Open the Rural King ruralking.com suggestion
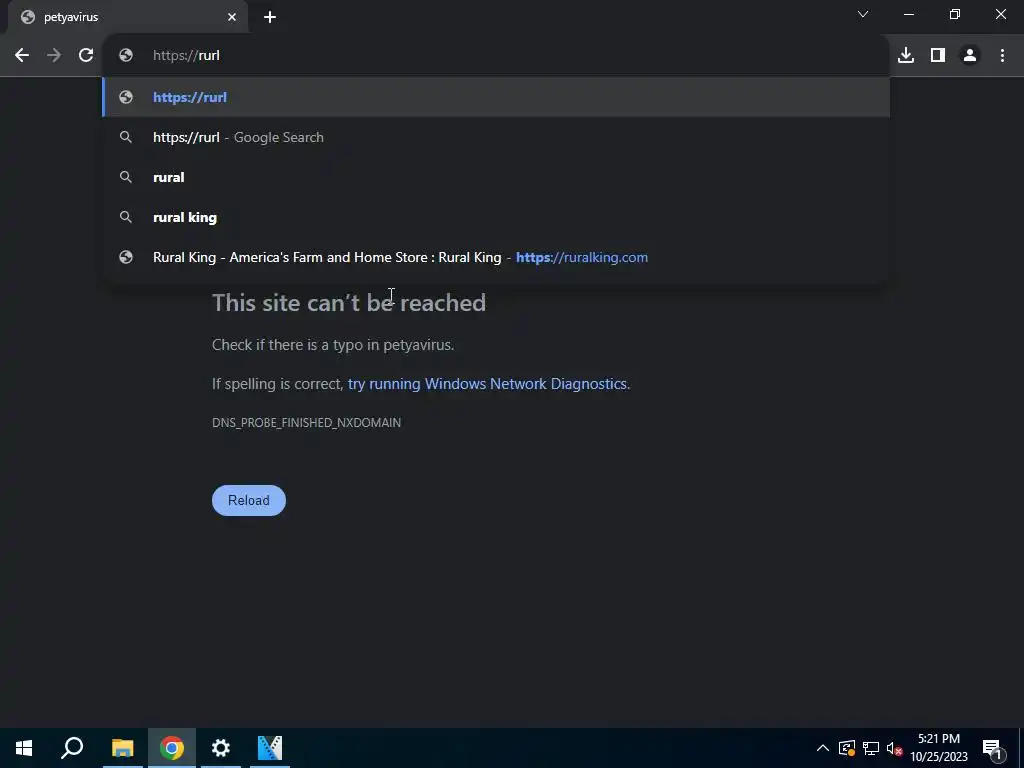The width and height of the screenshot is (1024, 768). tap(496, 257)
